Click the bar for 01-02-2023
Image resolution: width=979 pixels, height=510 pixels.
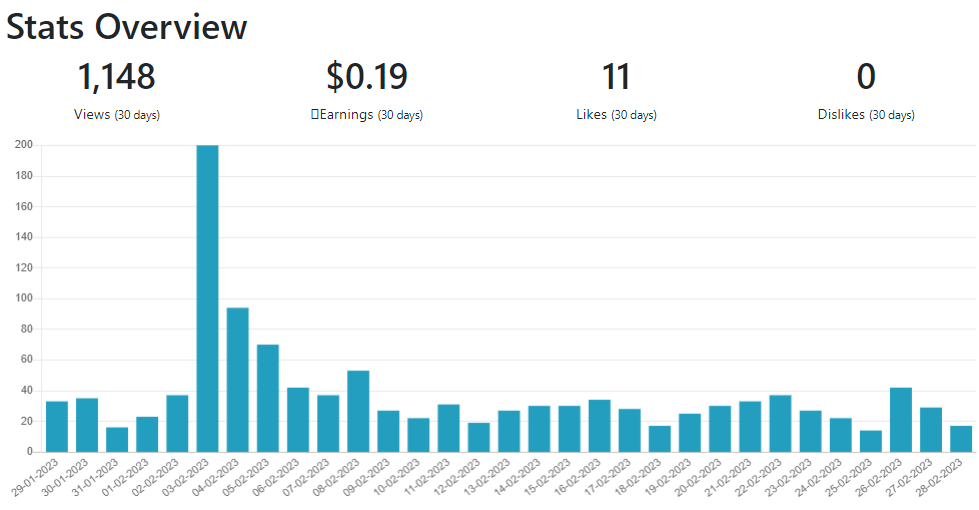[147, 434]
